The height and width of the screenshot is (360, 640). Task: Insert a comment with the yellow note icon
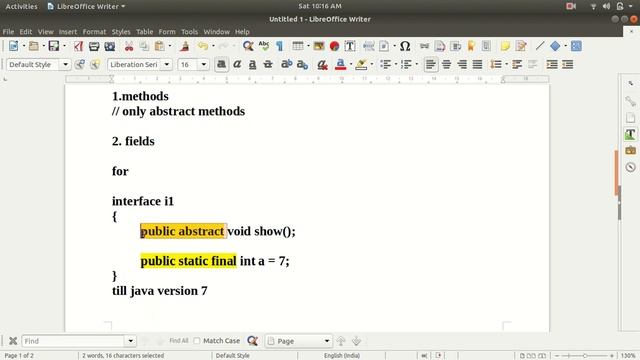pos(505,46)
